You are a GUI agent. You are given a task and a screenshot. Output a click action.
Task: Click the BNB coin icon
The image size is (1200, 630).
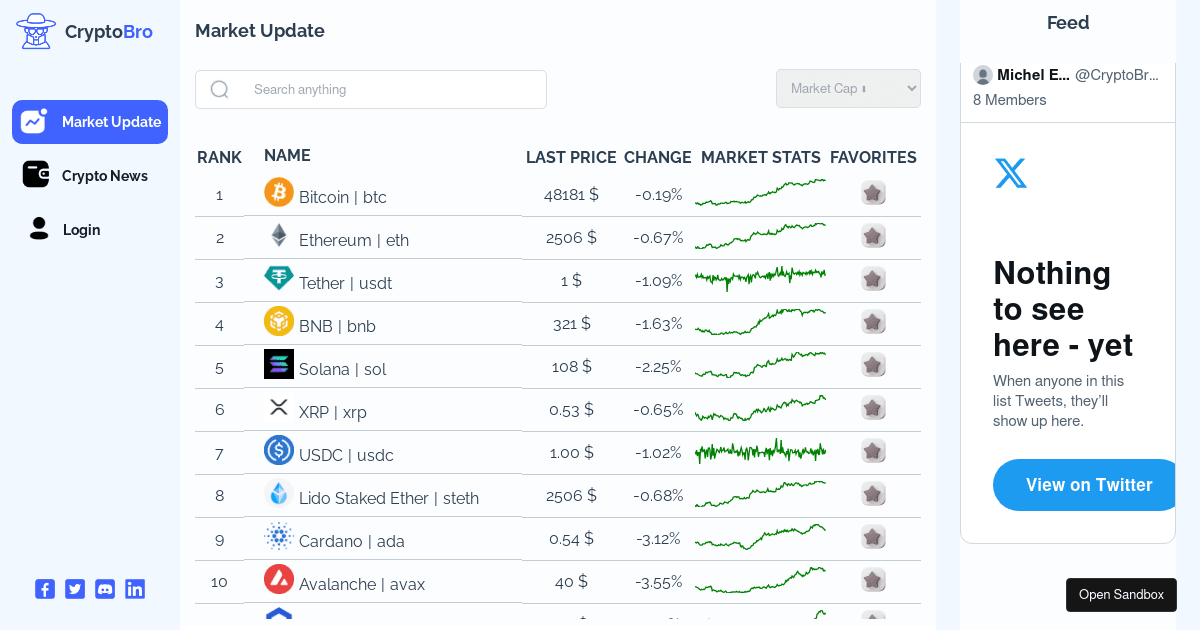click(279, 321)
